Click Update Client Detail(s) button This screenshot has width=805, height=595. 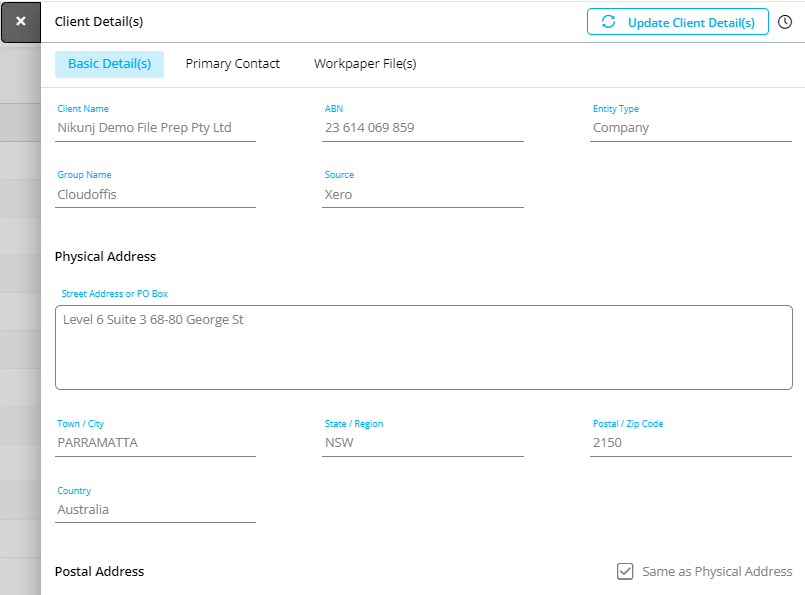pyautogui.click(x=678, y=22)
